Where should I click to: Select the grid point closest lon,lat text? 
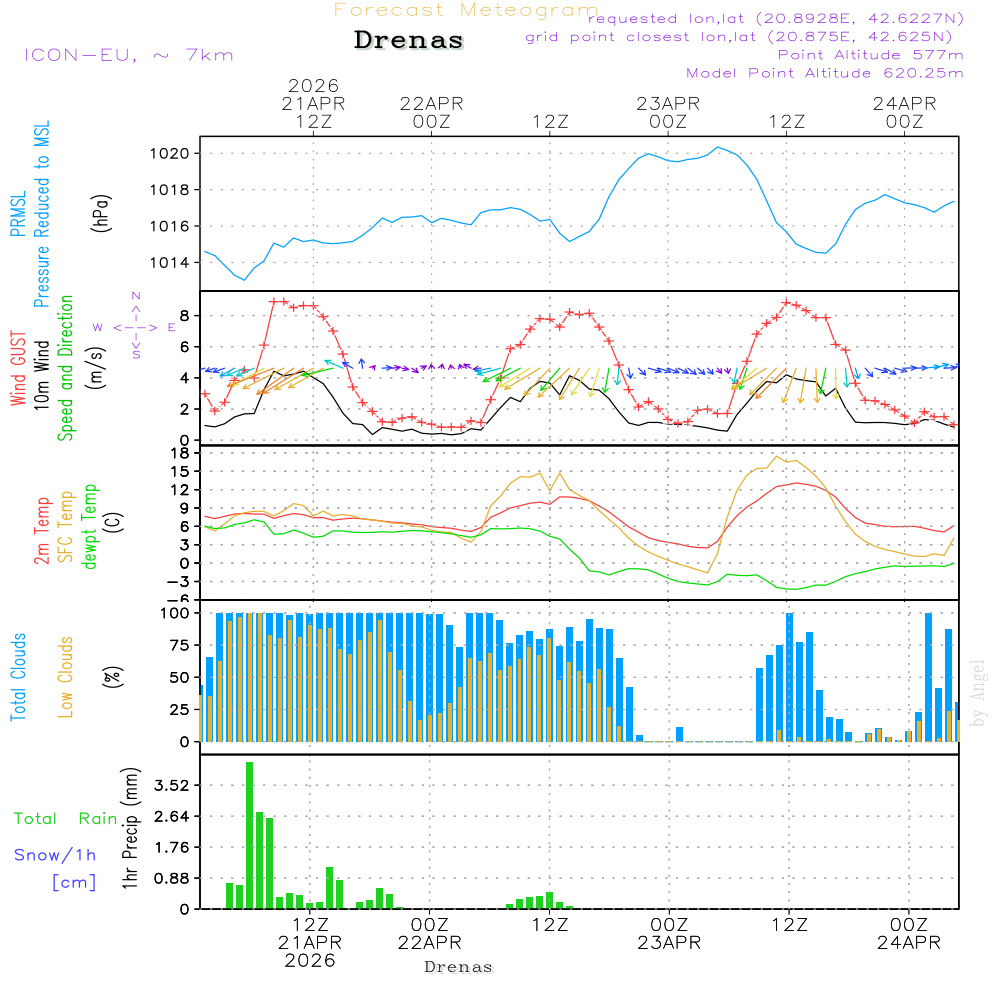745,37
